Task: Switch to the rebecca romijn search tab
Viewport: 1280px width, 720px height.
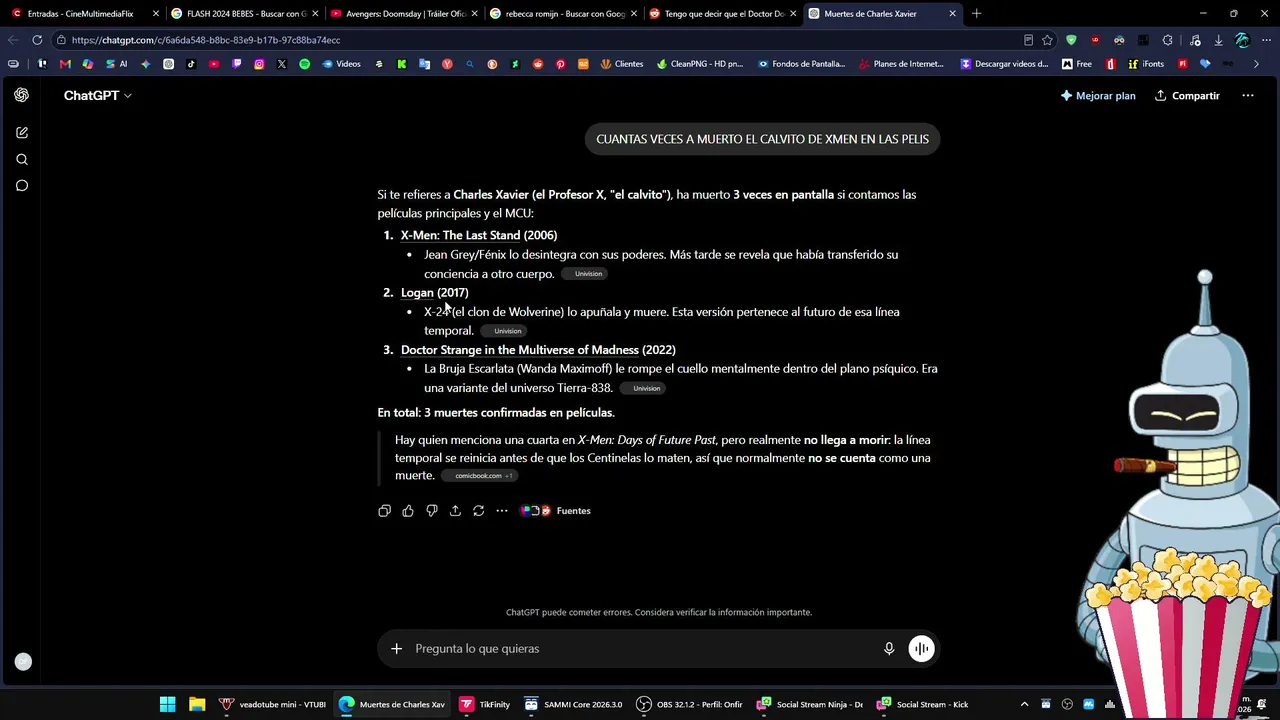Action: [564, 14]
